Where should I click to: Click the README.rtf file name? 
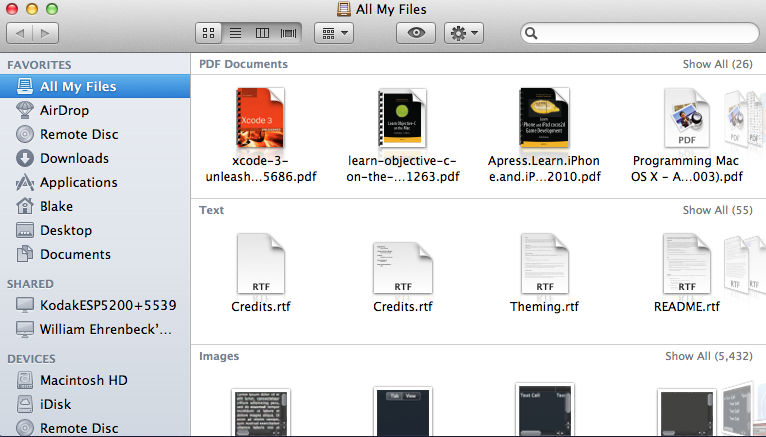tap(686, 307)
